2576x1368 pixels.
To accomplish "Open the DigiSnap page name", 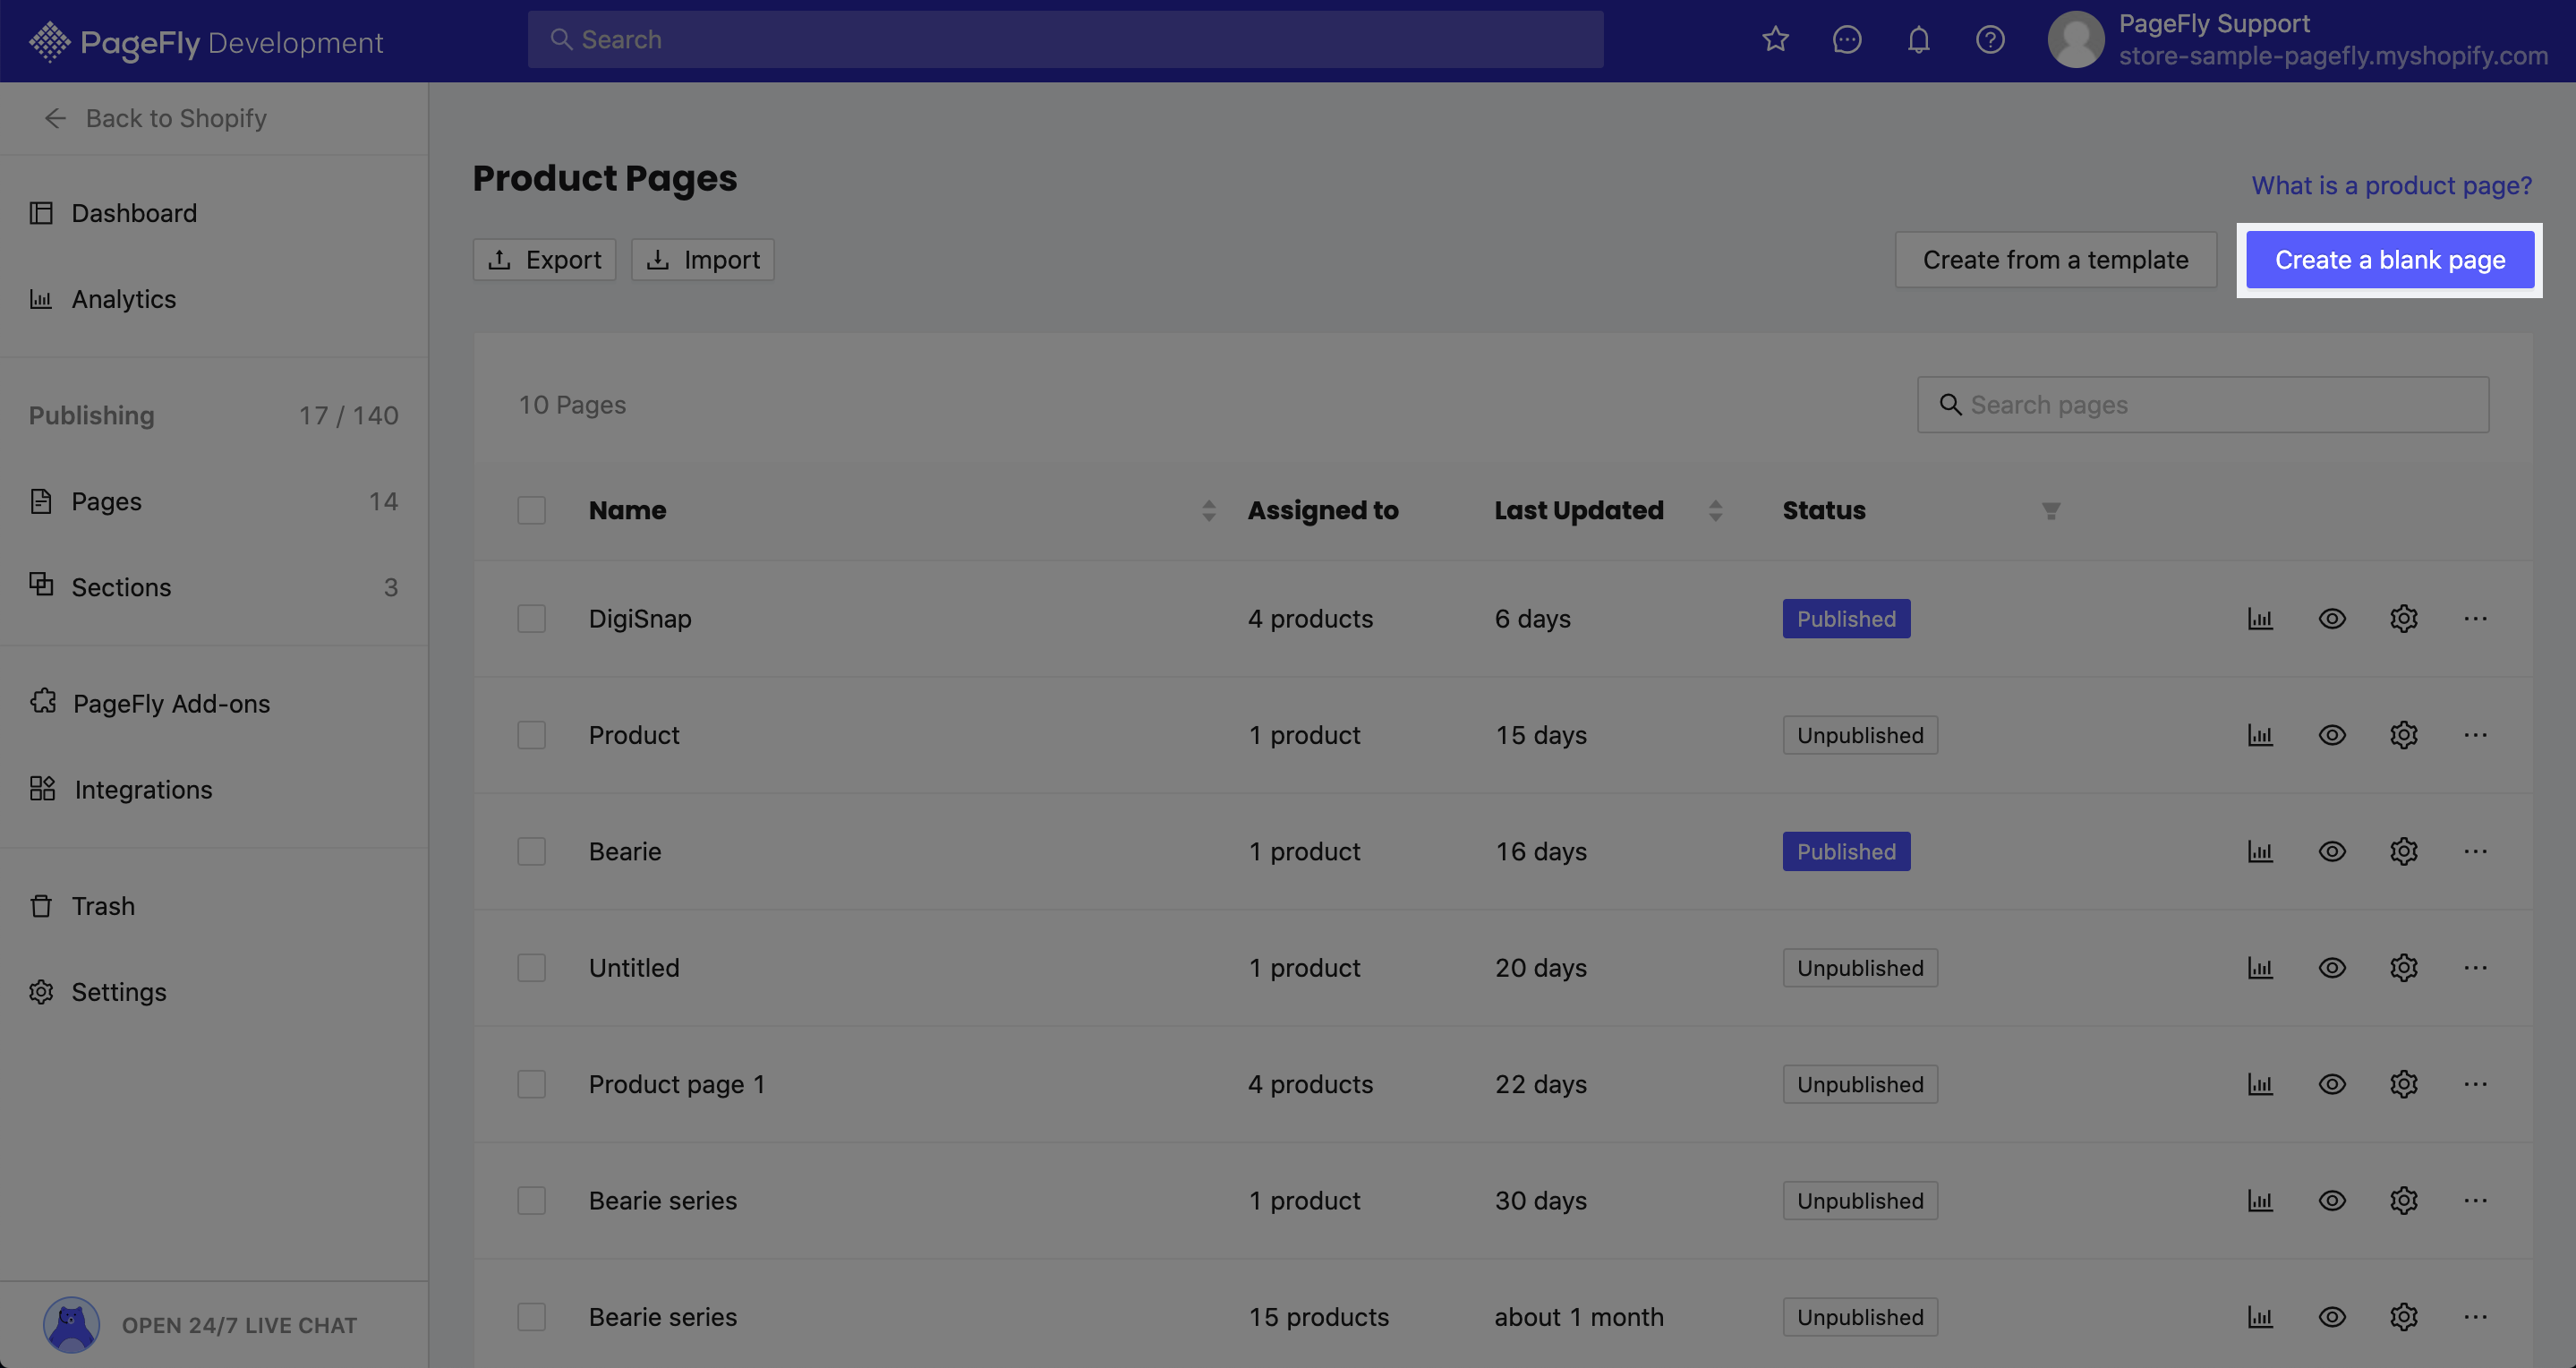I will [640, 618].
